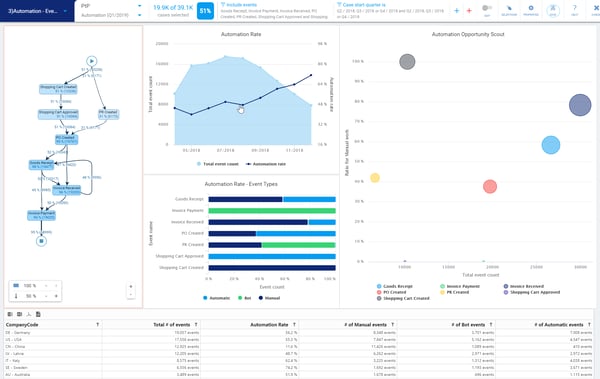This screenshot has width=600, height=379.
Task: Click the circled Share icon in the toolbar
Action: click(x=553, y=10)
